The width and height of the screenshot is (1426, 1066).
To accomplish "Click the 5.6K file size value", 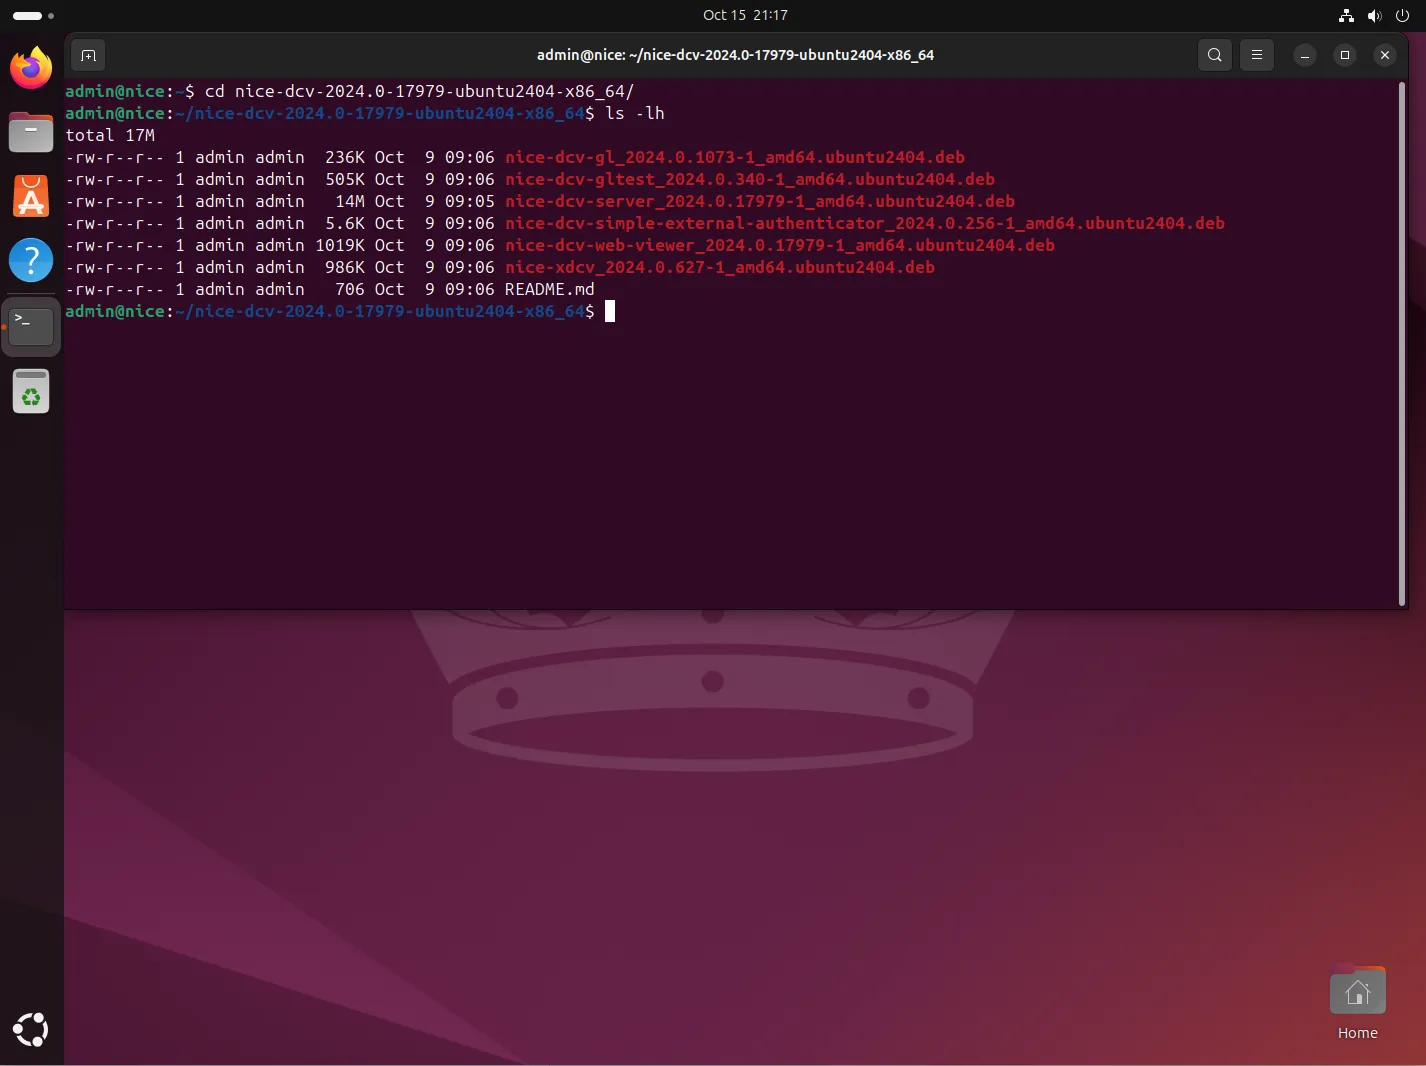I will point(345,223).
